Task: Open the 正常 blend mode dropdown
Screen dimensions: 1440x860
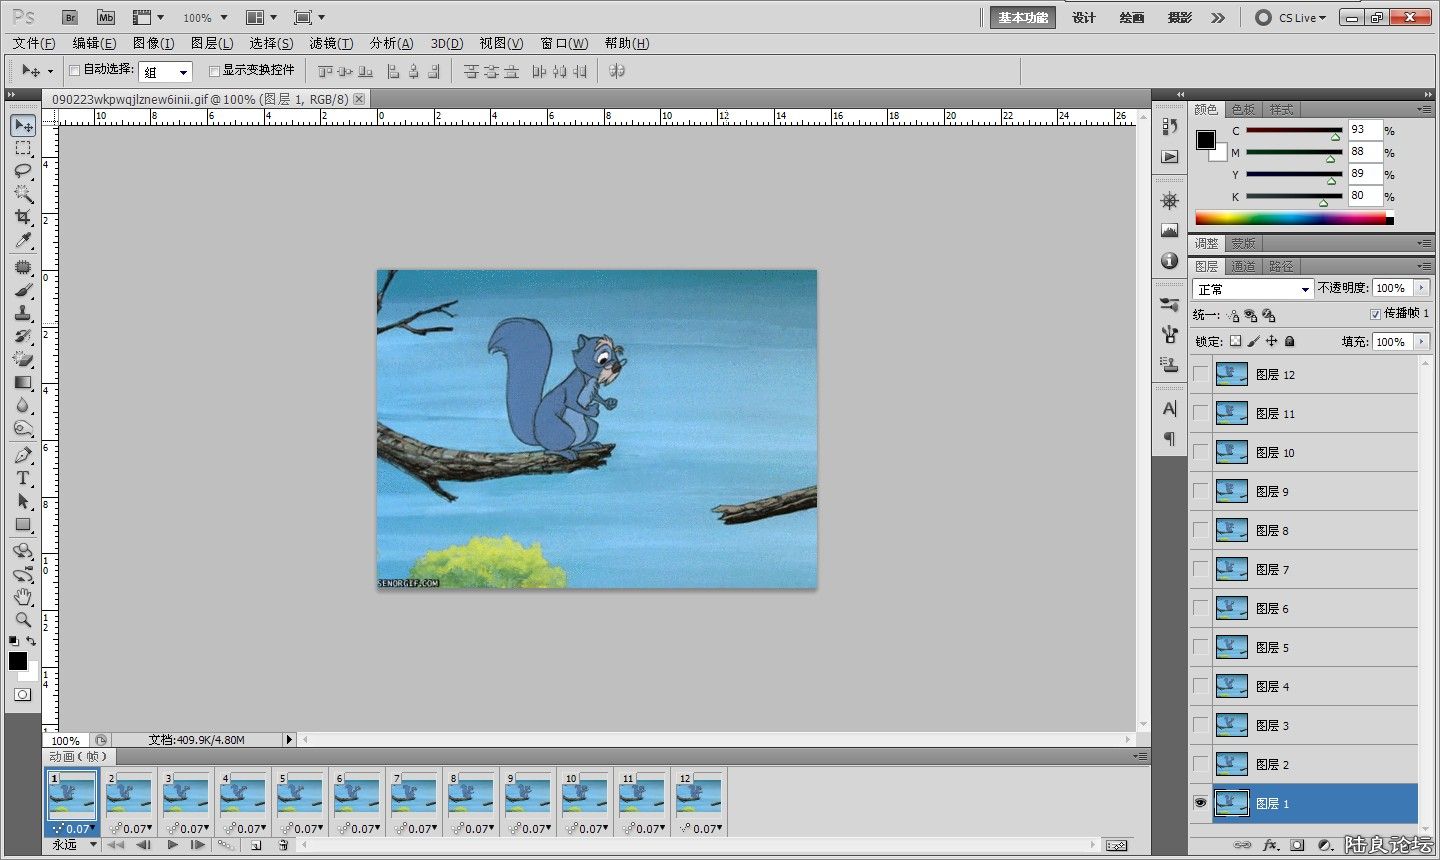Action: pos(1252,289)
